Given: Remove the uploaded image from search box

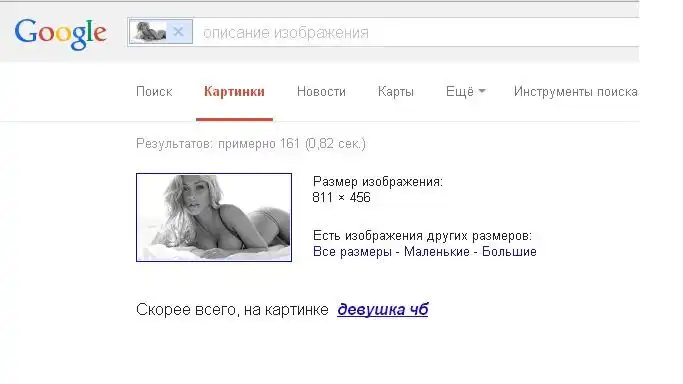Looking at the screenshot, I should (x=178, y=32).
